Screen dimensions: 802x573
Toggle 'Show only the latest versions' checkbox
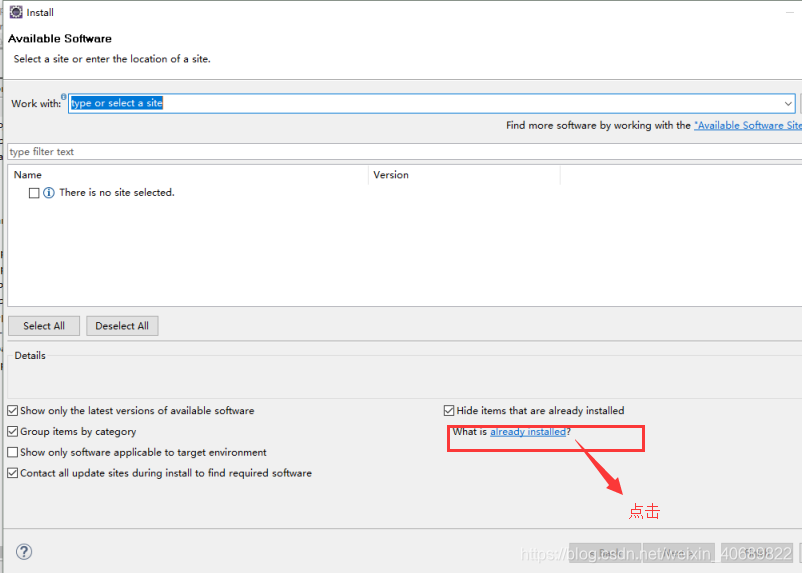pos(13,410)
